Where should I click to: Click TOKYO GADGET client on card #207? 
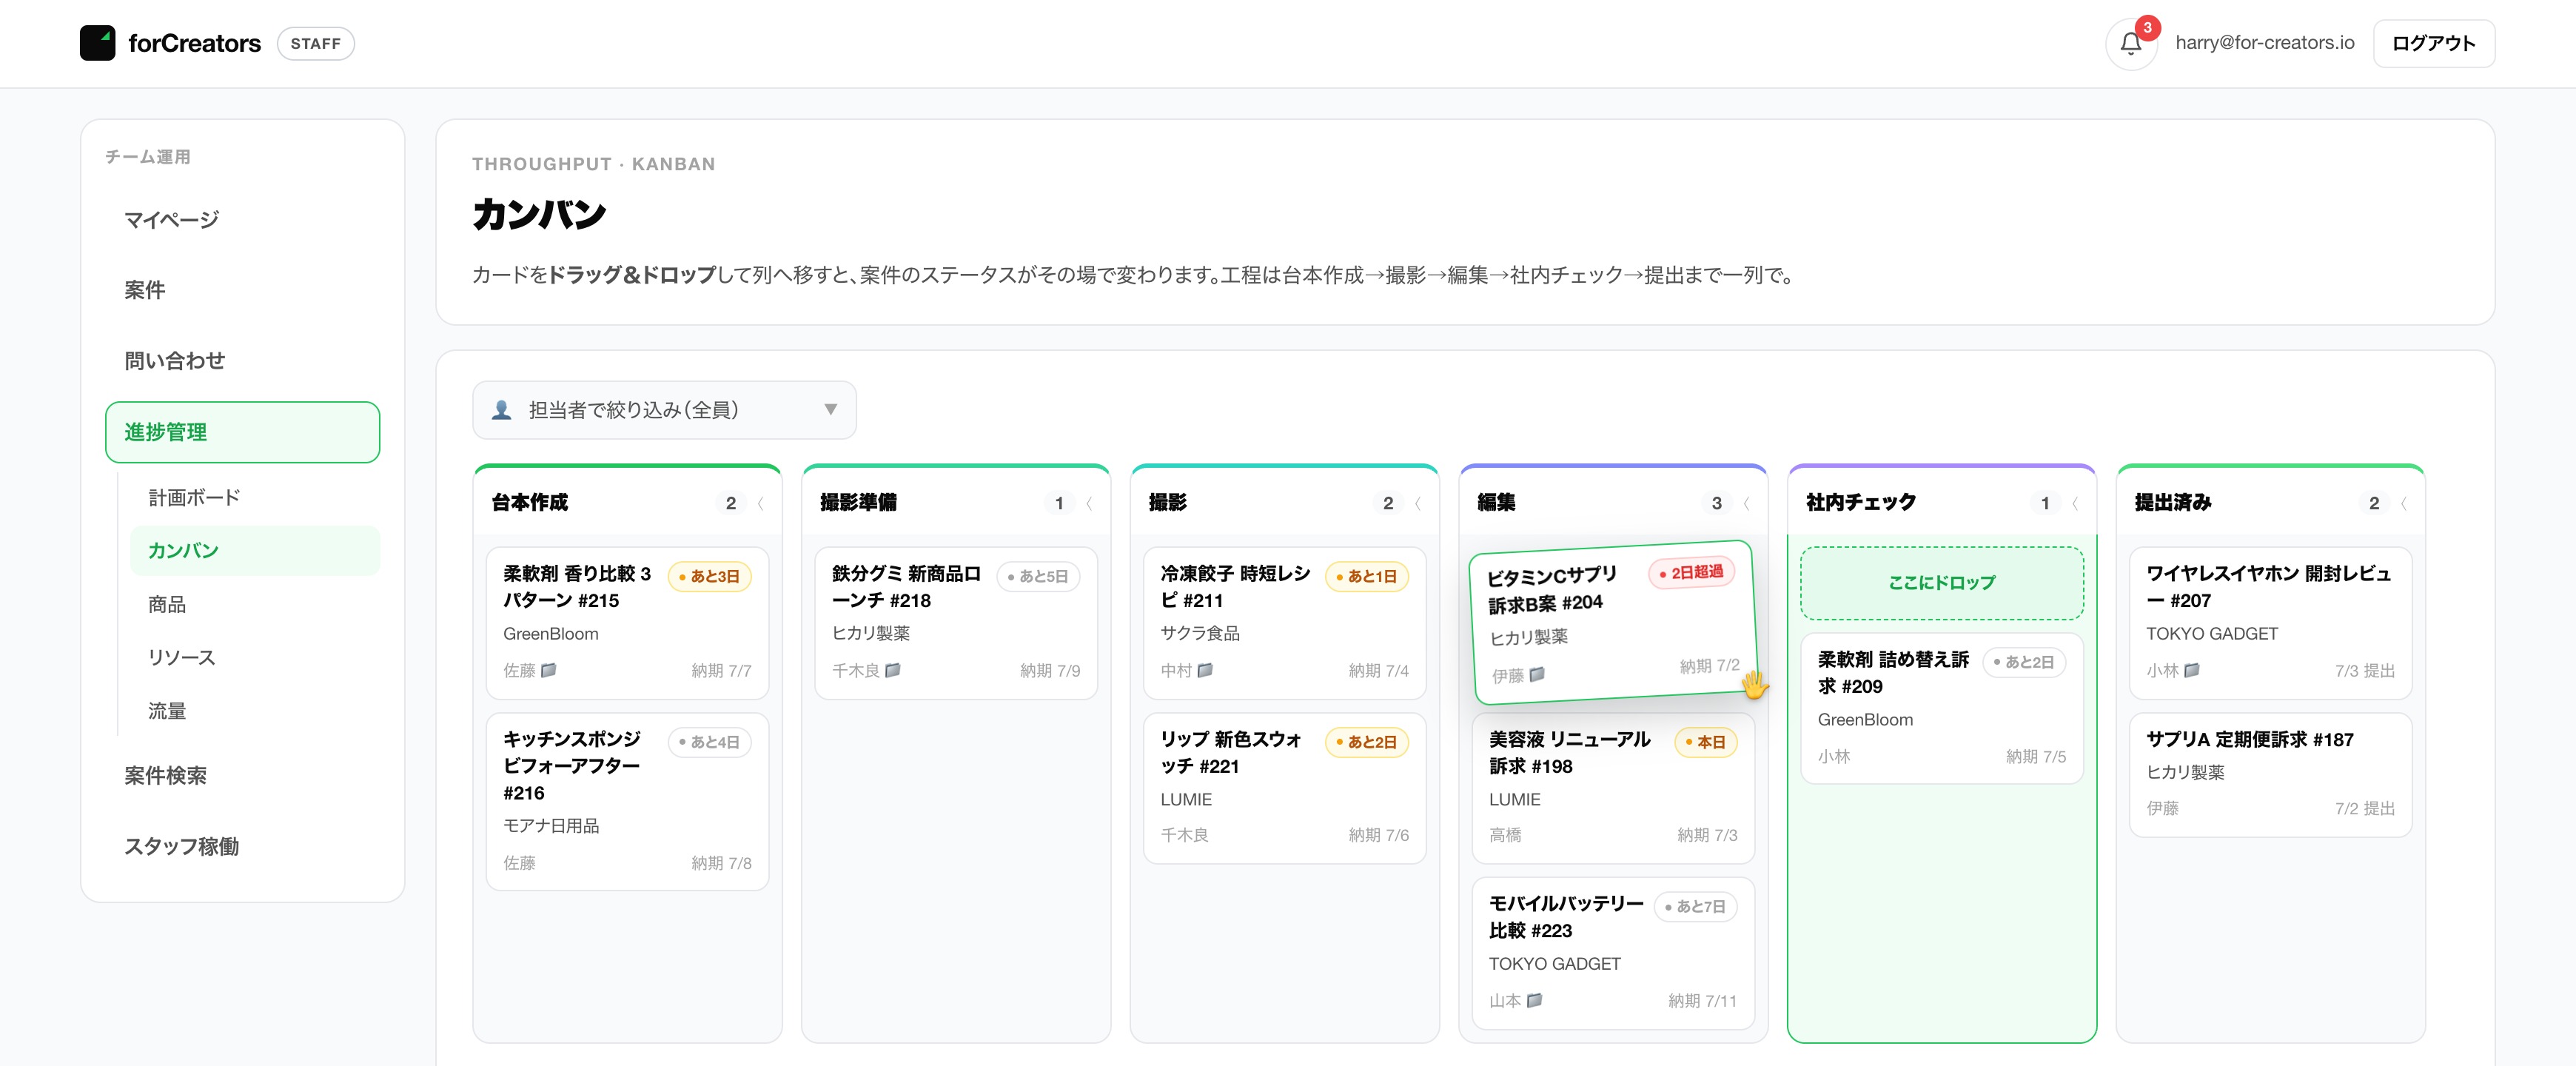[2211, 634]
